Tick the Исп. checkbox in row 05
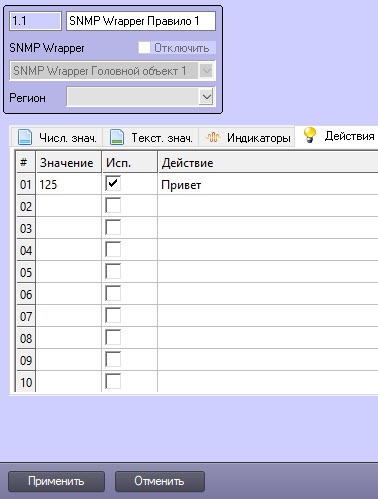This screenshot has height=499, width=378. (113, 272)
